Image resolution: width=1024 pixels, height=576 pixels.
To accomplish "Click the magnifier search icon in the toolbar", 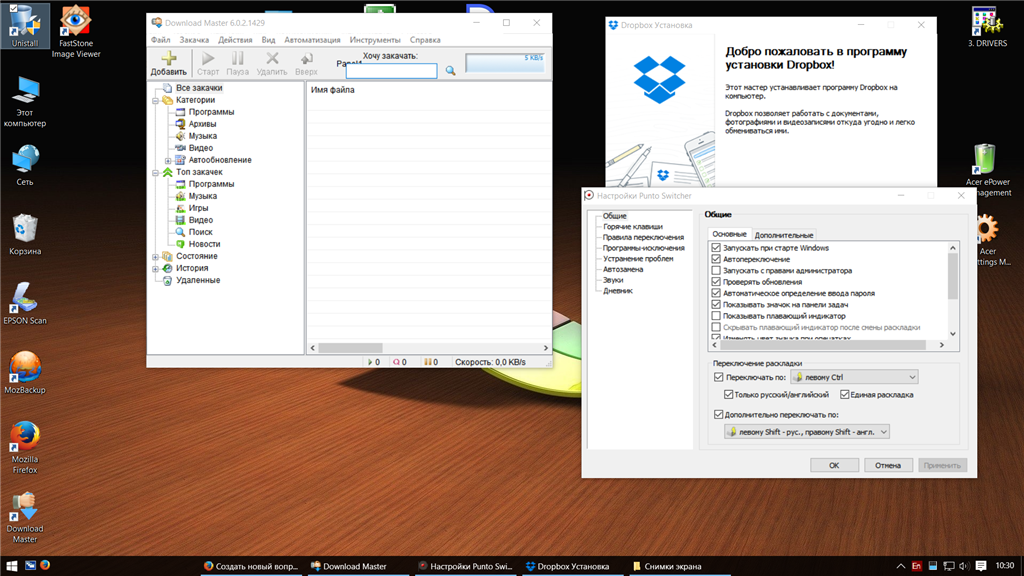I will [x=451, y=71].
